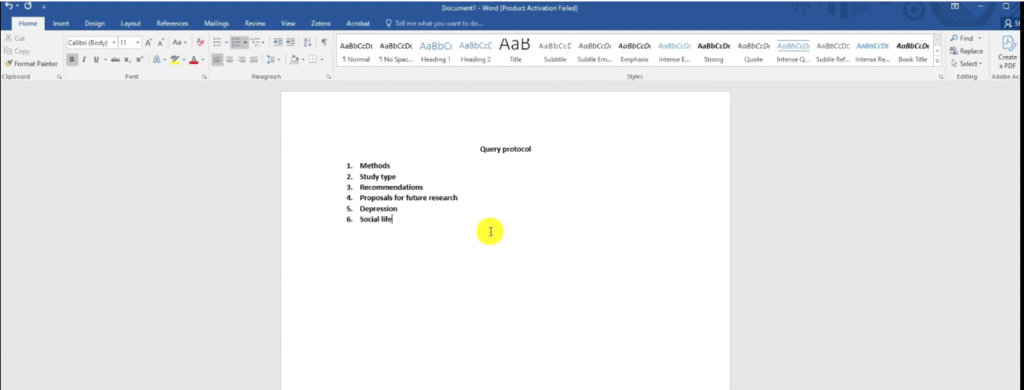Justify text alignment
1024x390 pixels.
pyautogui.click(x=253, y=59)
